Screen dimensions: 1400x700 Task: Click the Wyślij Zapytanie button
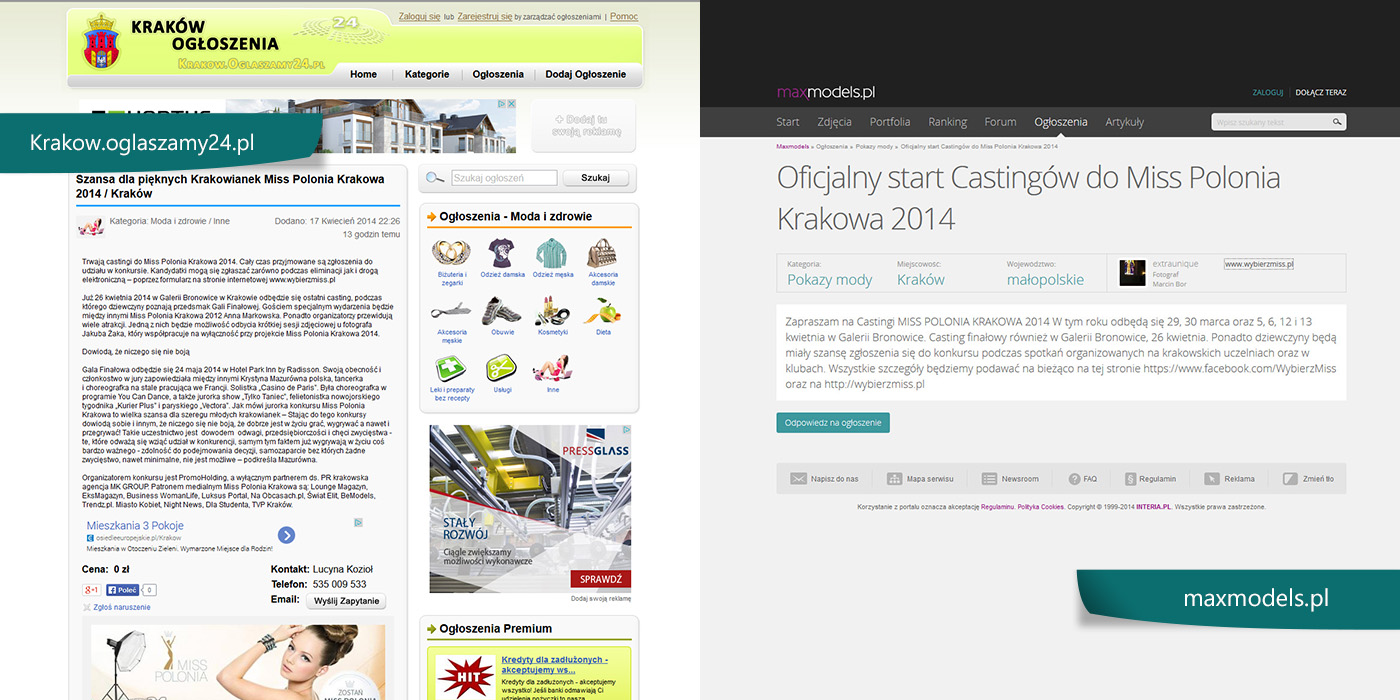pyautogui.click(x=346, y=601)
